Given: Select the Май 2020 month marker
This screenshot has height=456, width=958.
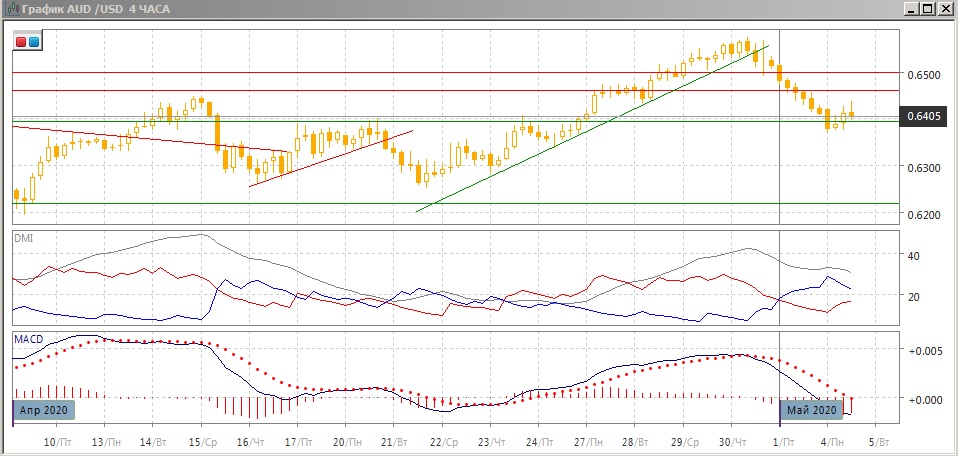Looking at the screenshot, I should 811,410.
